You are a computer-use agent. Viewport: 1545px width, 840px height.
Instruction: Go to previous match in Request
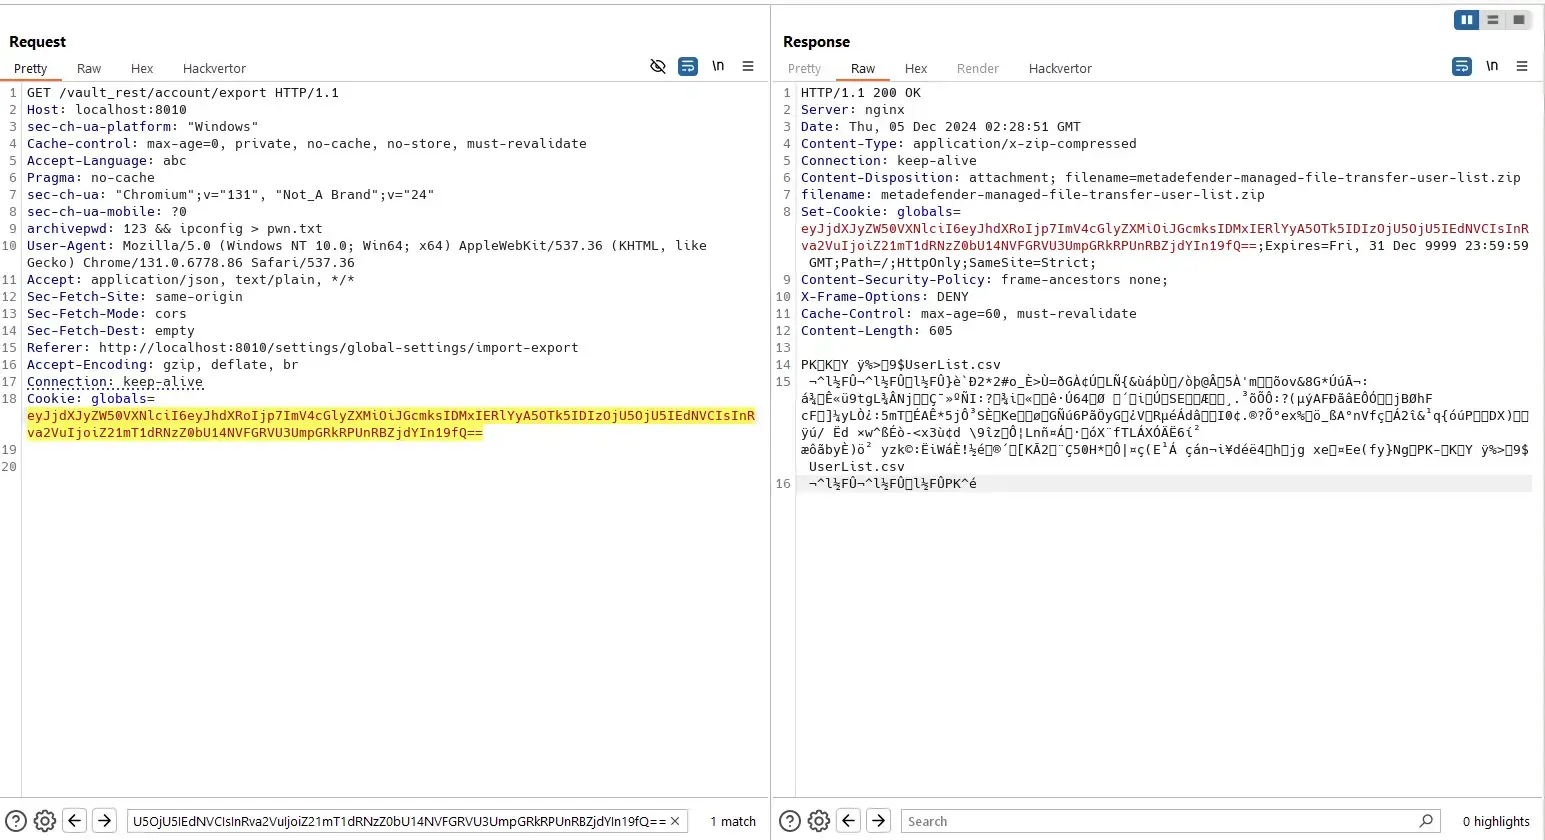tap(75, 821)
